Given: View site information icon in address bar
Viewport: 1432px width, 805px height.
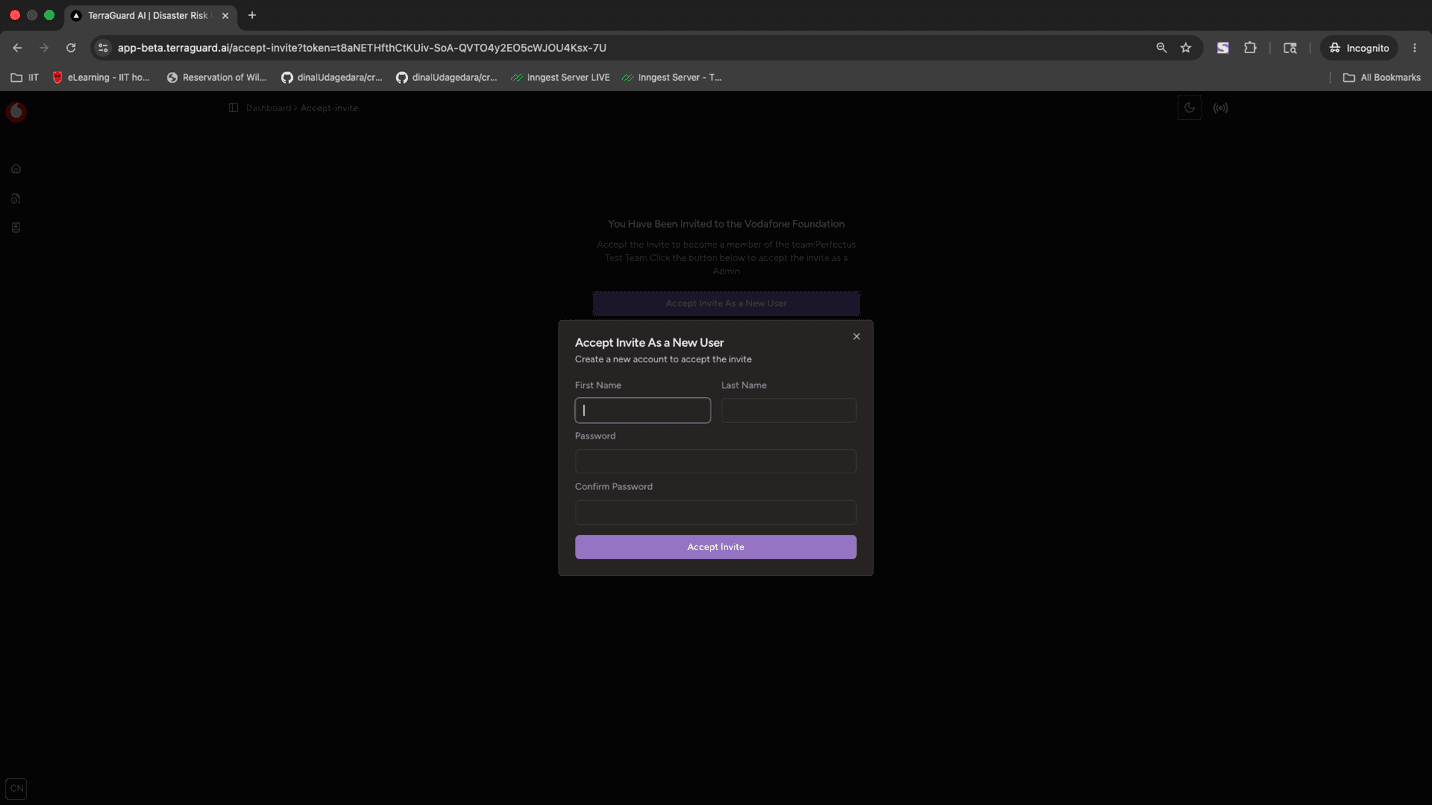Looking at the screenshot, I should click(102, 48).
